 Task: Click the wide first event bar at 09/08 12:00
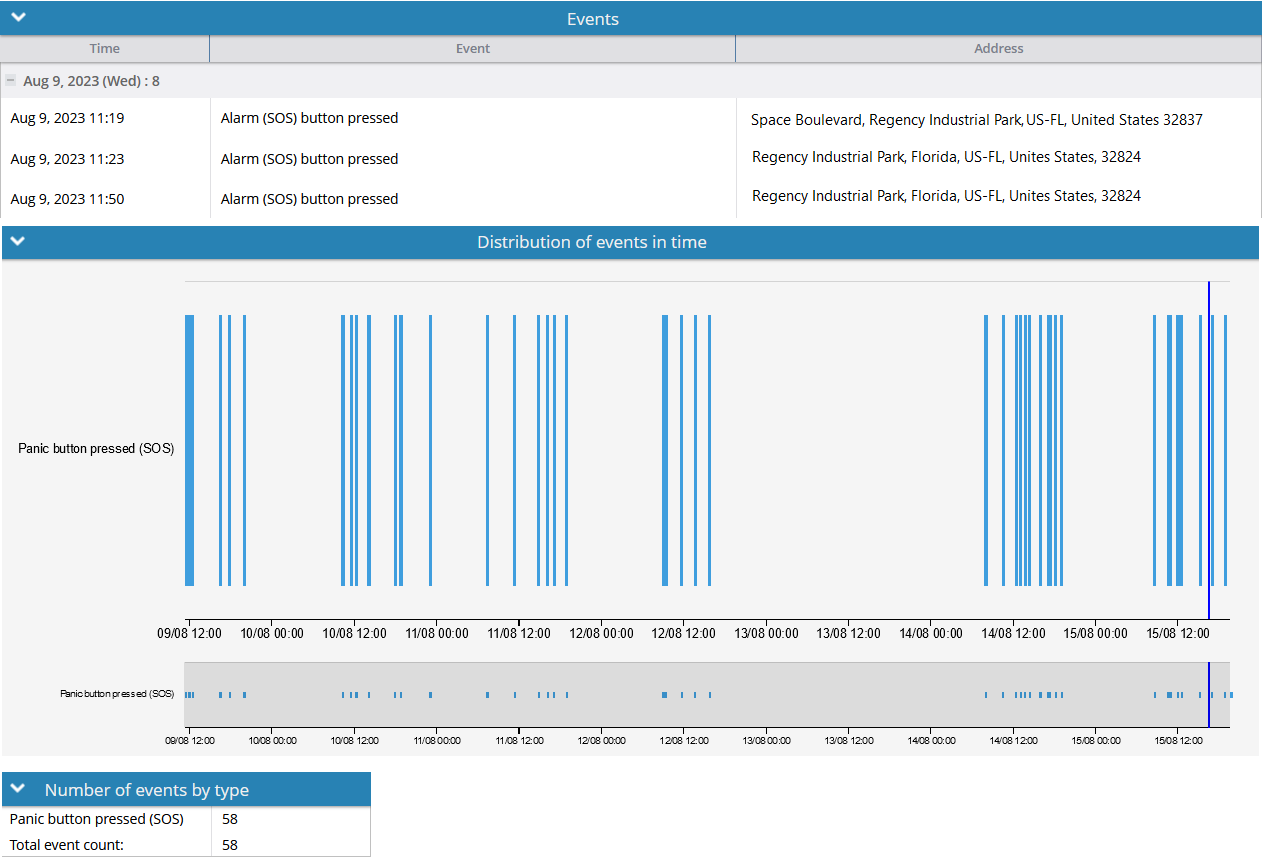coord(190,450)
